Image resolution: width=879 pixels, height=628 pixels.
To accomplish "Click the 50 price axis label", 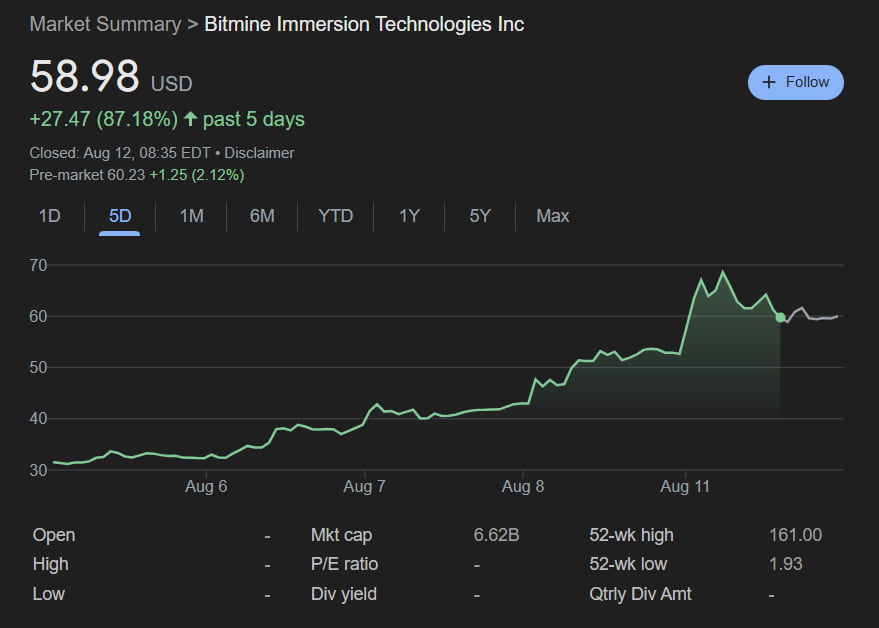I will [x=38, y=367].
